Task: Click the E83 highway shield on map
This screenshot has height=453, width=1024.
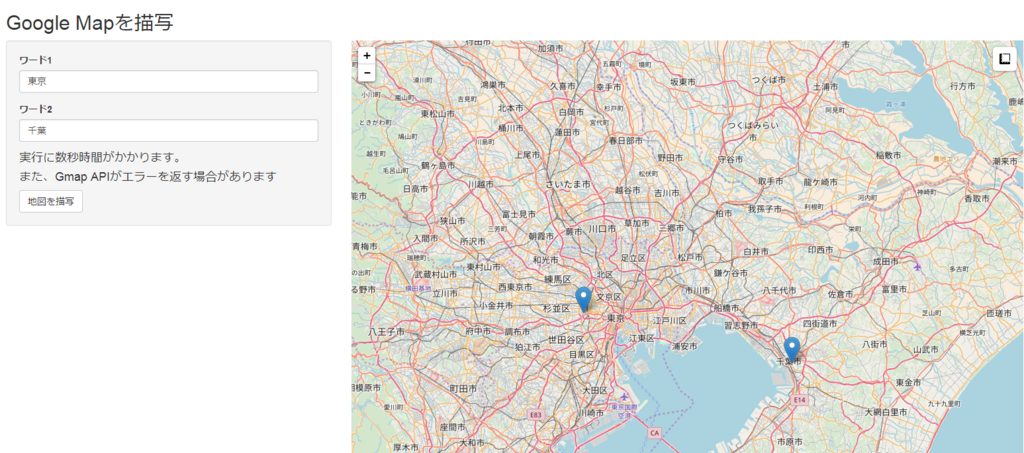Action: (x=536, y=414)
